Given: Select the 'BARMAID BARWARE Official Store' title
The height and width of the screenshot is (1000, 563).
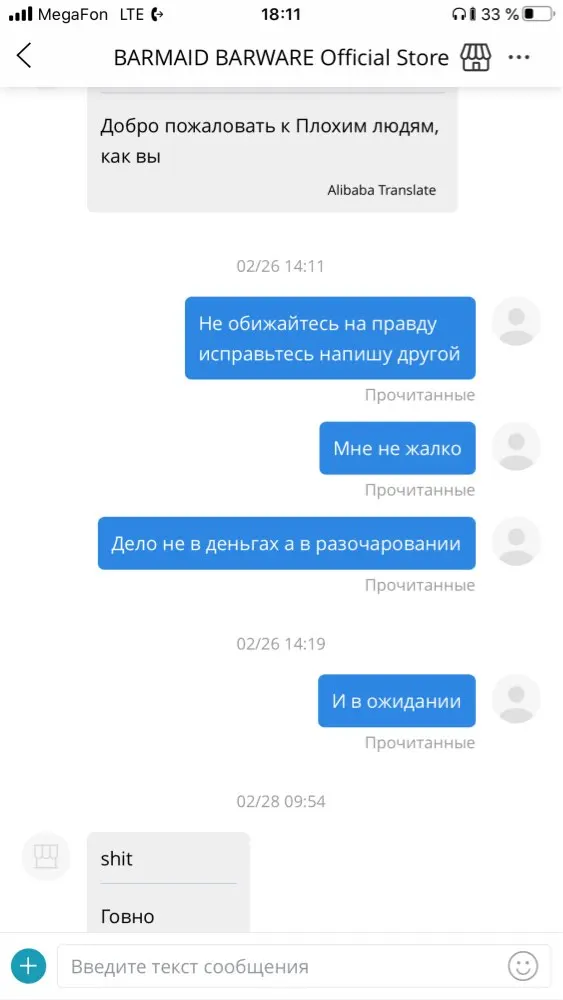Looking at the screenshot, I should point(281,57).
